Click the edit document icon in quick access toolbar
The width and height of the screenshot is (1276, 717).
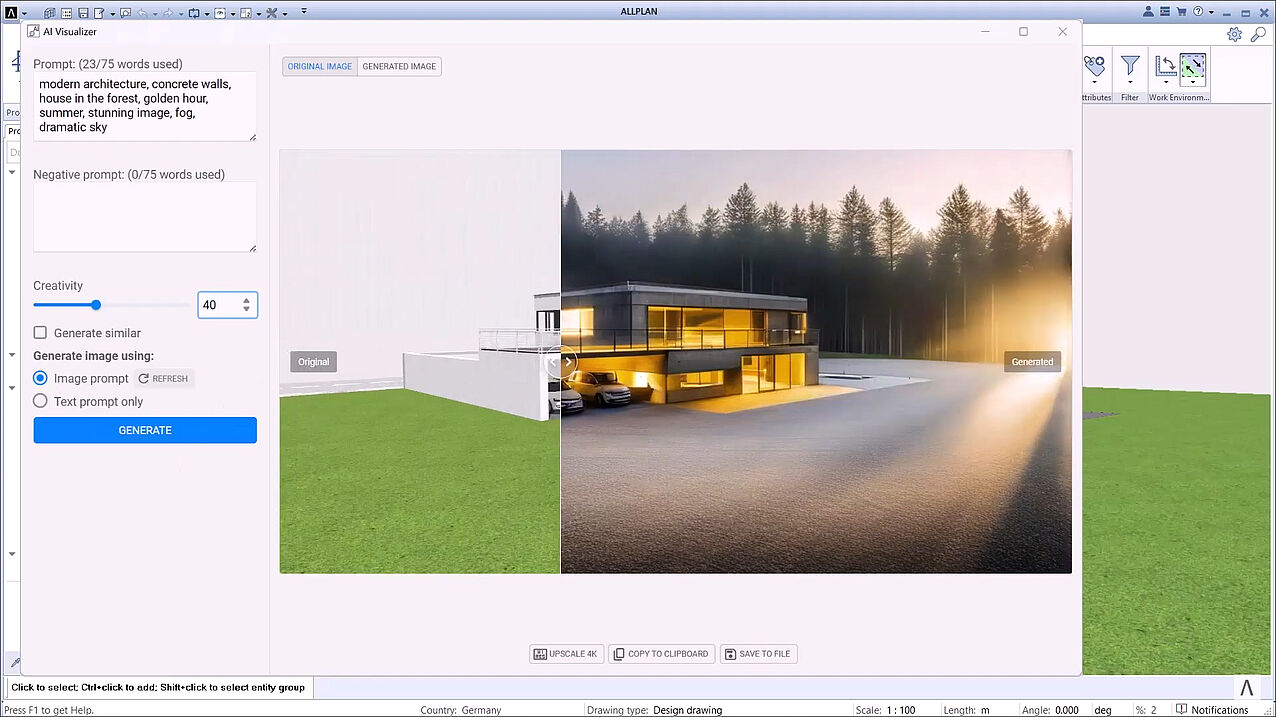(99, 13)
